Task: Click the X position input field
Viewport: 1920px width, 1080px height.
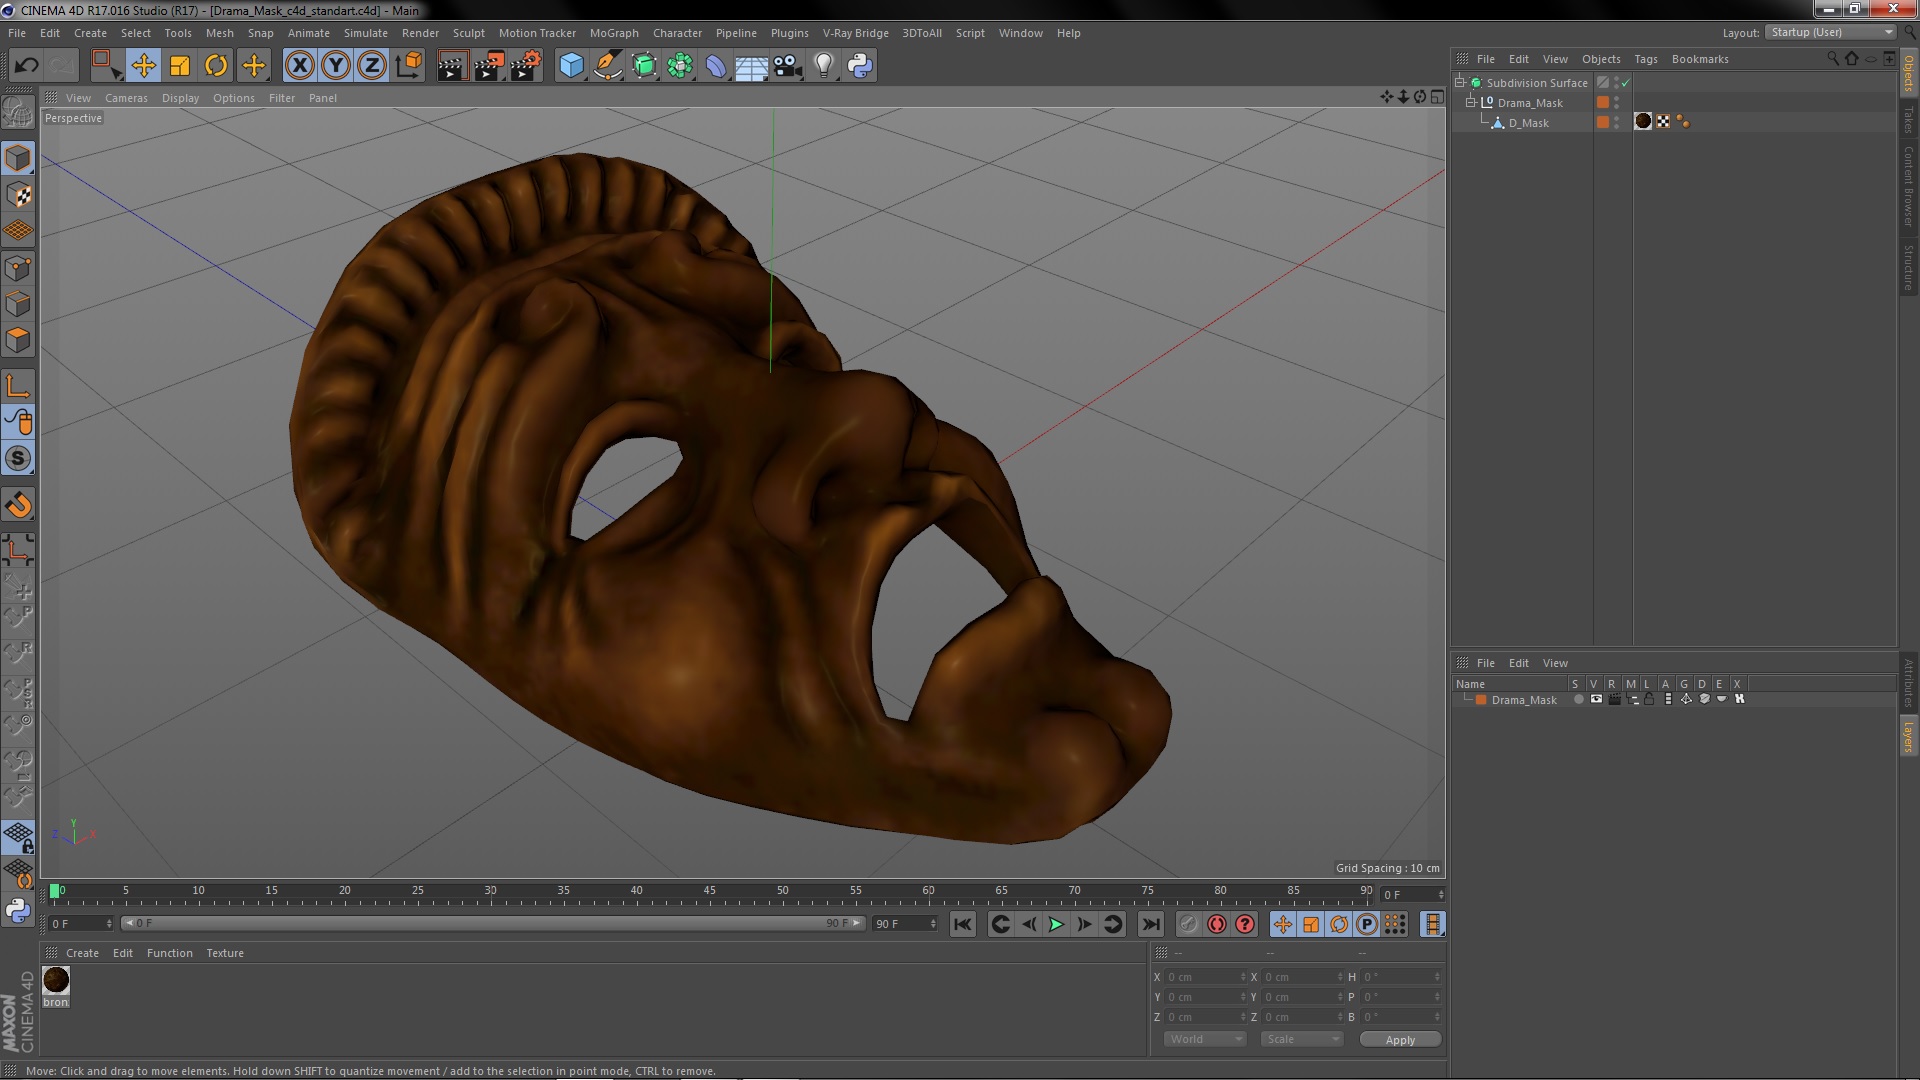Action: pyautogui.click(x=1206, y=977)
